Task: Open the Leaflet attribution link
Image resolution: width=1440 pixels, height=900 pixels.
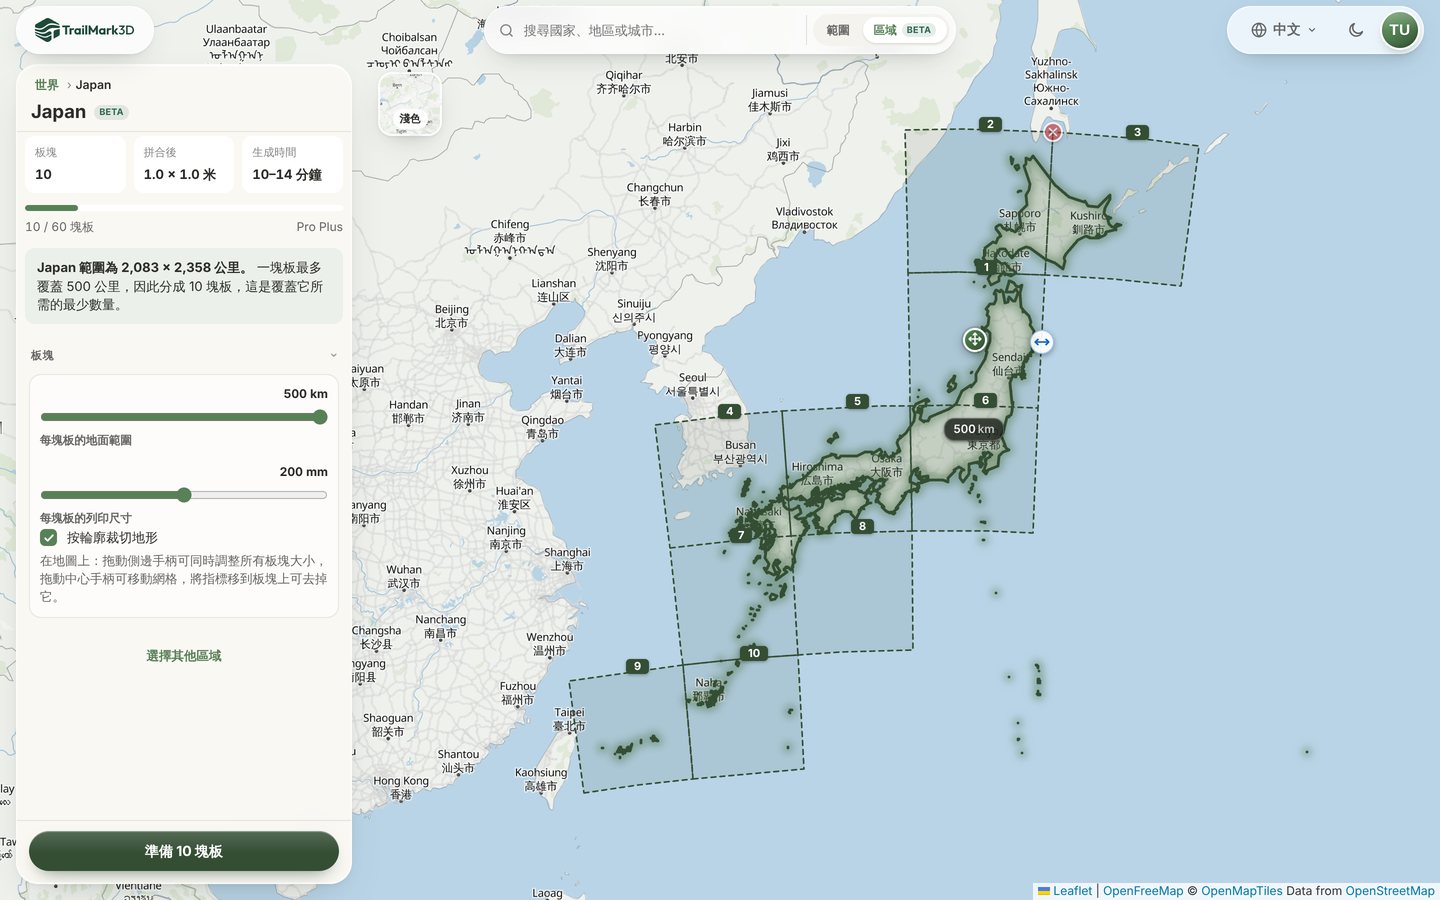Action: click(x=1065, y=891)
